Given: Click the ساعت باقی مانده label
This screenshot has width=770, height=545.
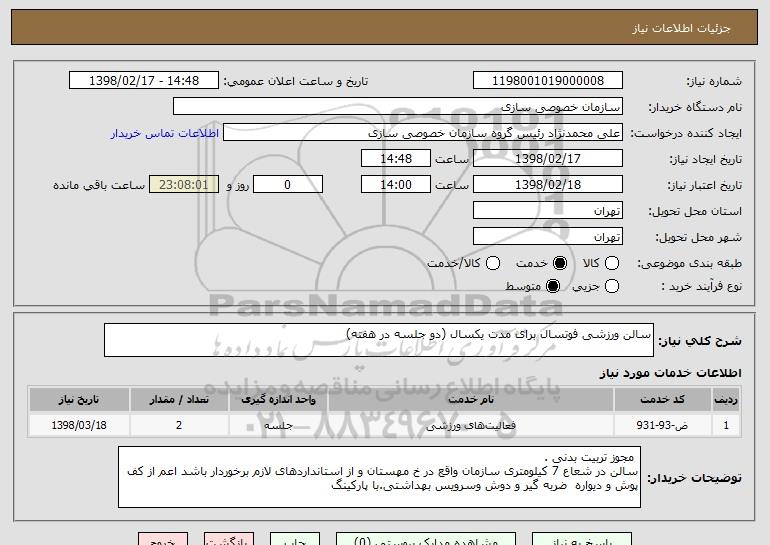Looking at the screenshot, I should (x=99, y=185).
